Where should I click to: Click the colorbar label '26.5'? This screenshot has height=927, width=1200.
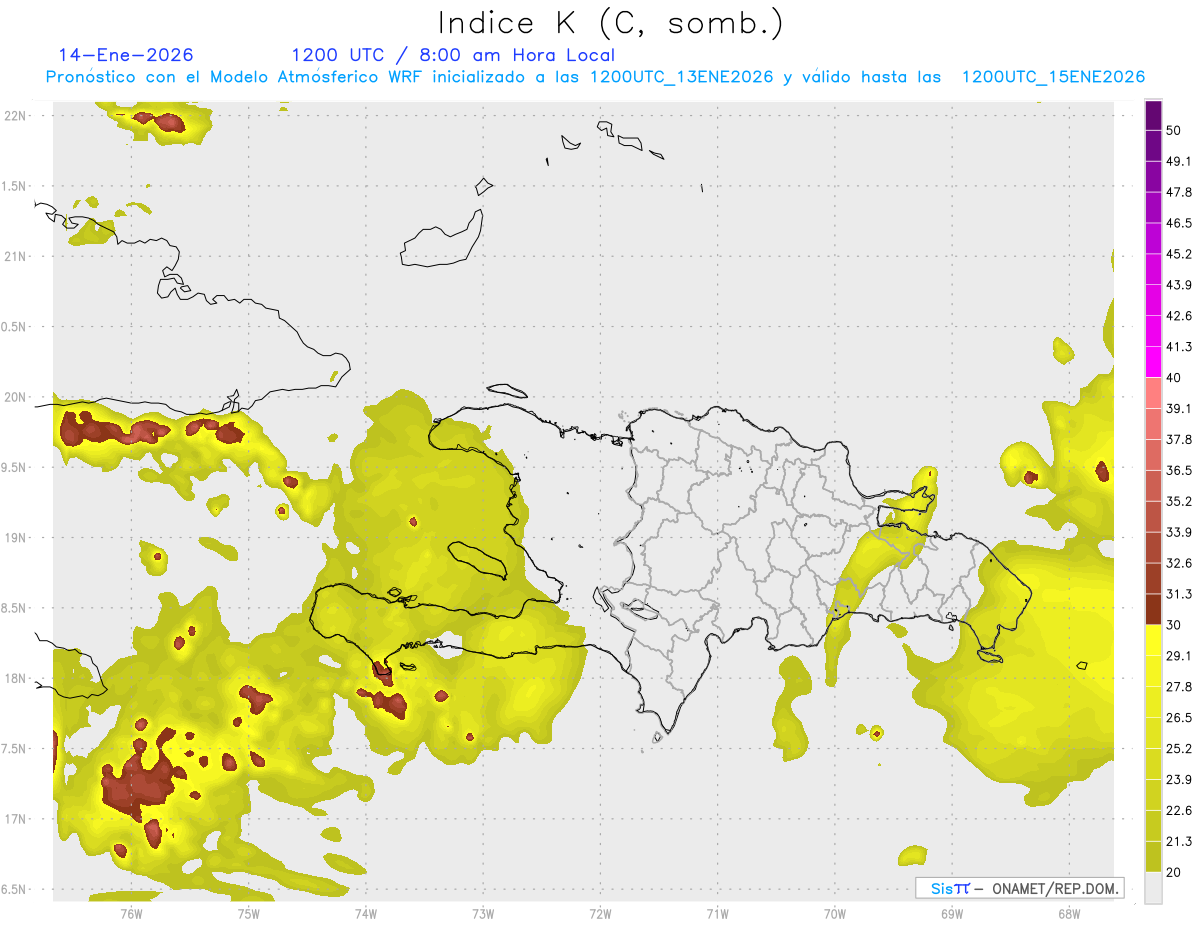pyautogui.click(x=1179, y=718)
